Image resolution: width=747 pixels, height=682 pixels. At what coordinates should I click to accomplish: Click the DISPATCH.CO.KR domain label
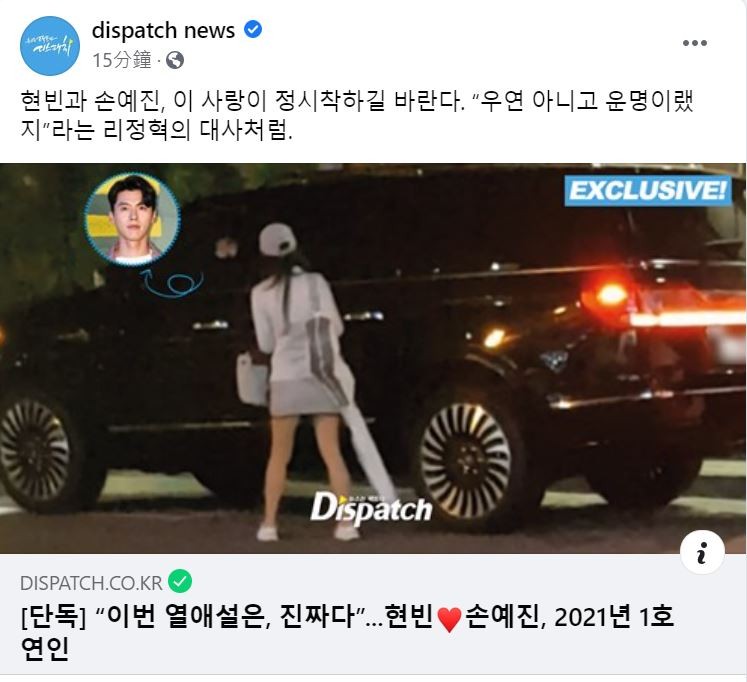coord(91,583)
